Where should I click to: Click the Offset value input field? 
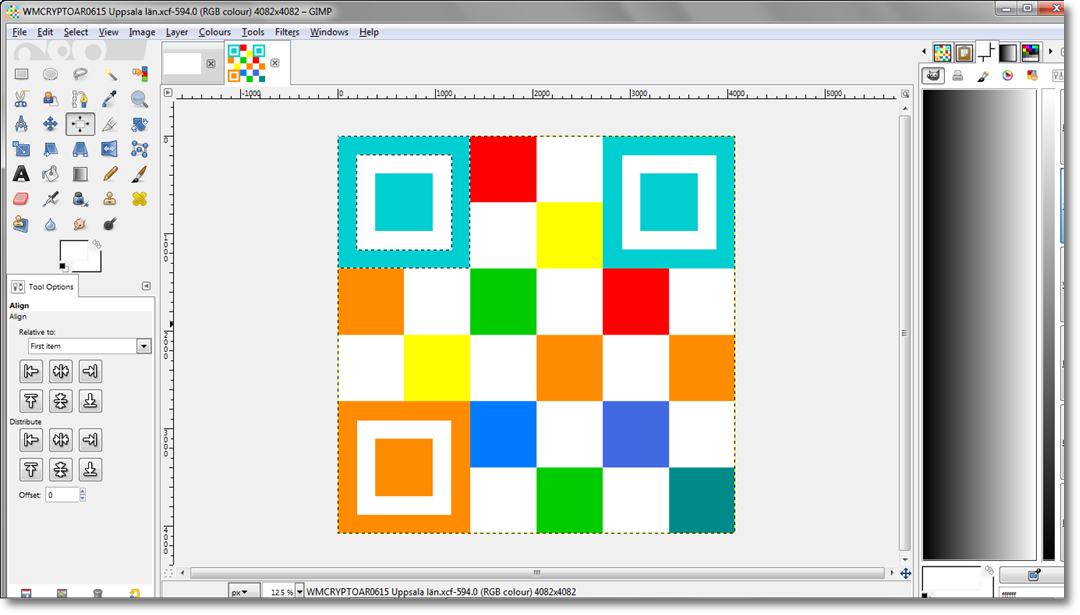62,494
